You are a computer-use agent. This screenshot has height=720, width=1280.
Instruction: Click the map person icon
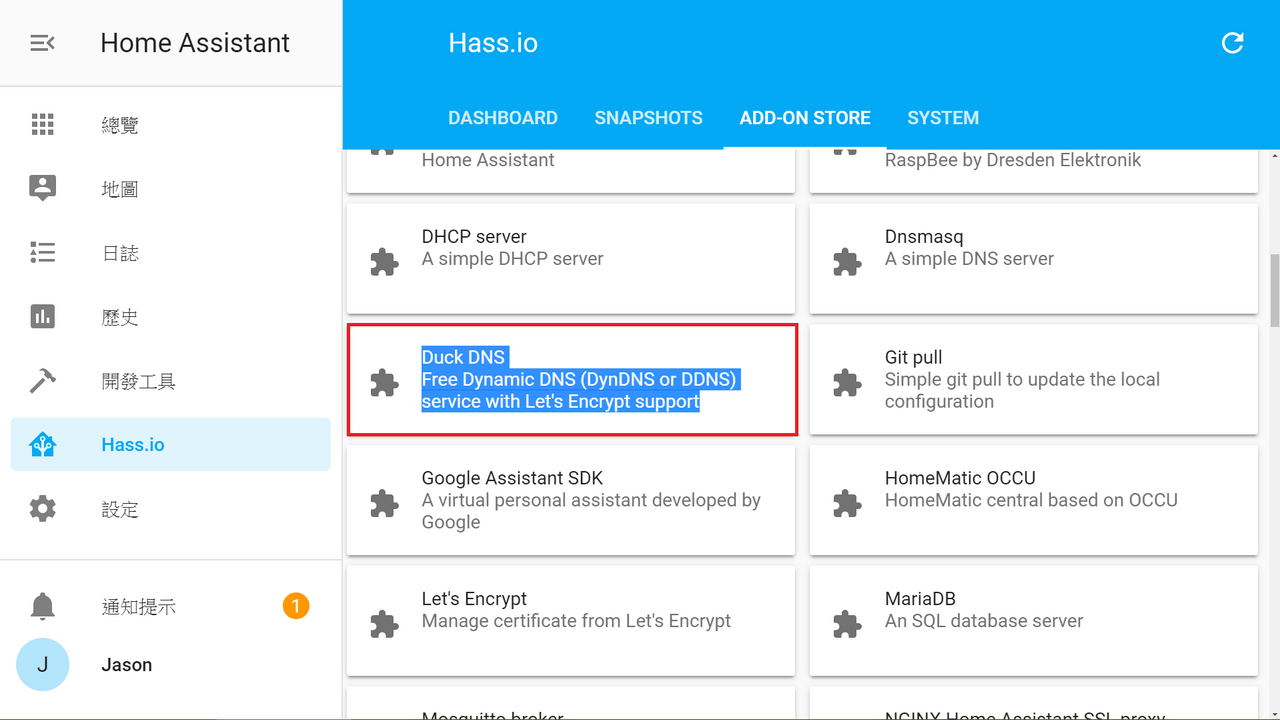(x=42, y=188)
